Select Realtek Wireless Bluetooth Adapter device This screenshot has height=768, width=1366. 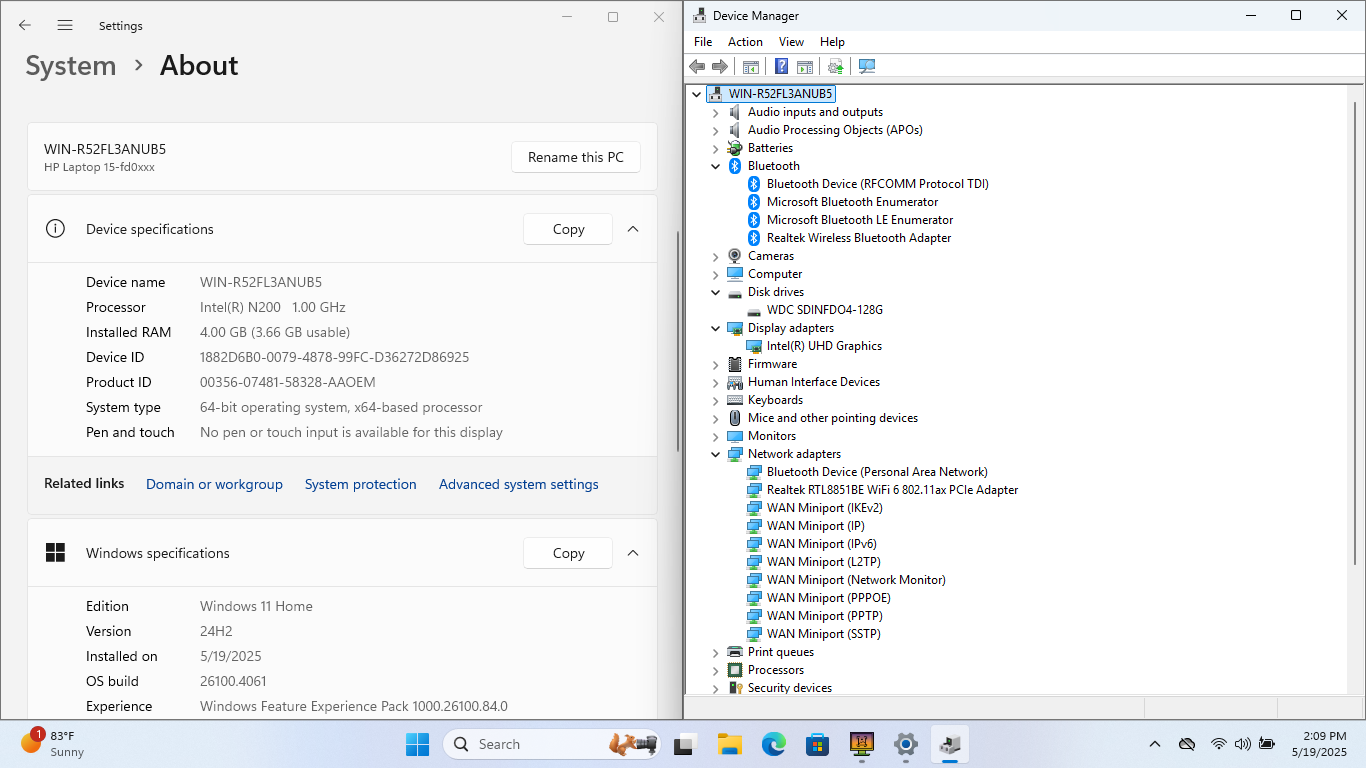tap(858, 238)
